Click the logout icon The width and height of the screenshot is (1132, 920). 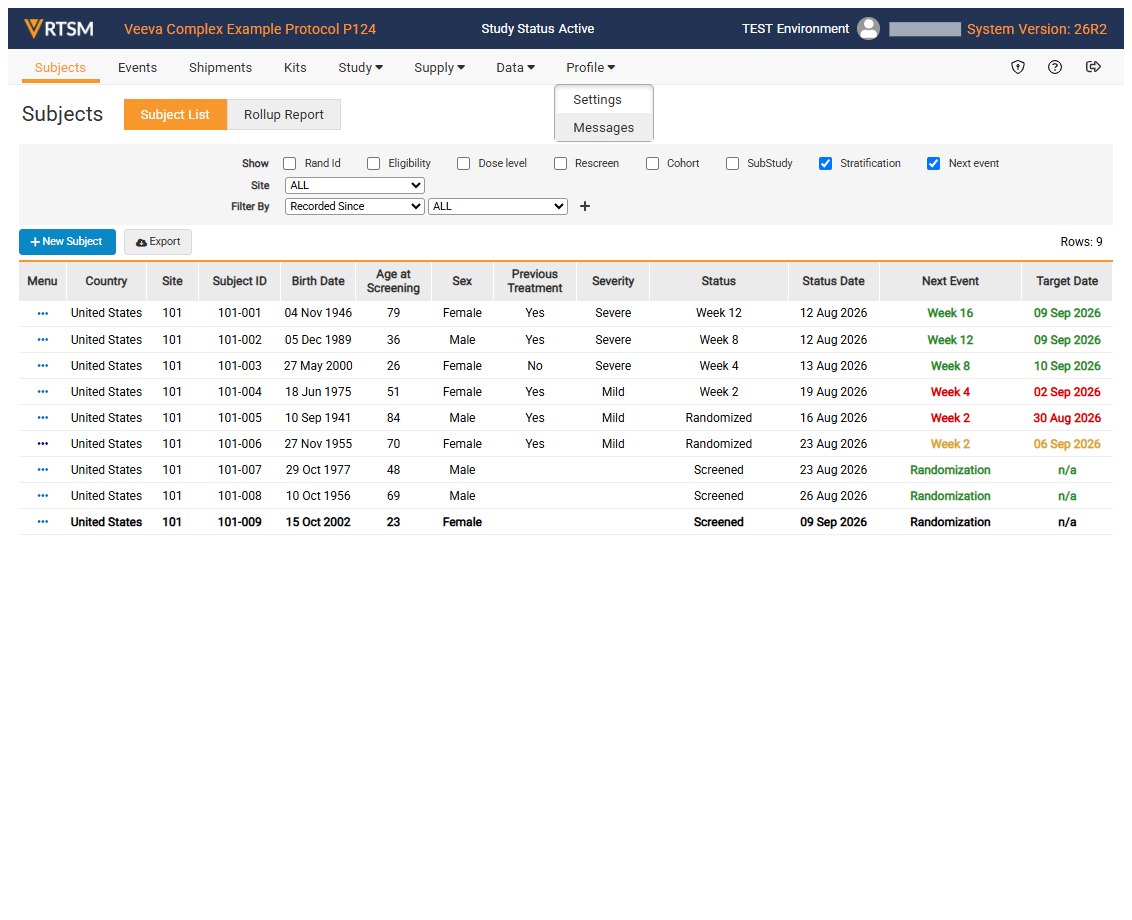[x=1093, y=67]
